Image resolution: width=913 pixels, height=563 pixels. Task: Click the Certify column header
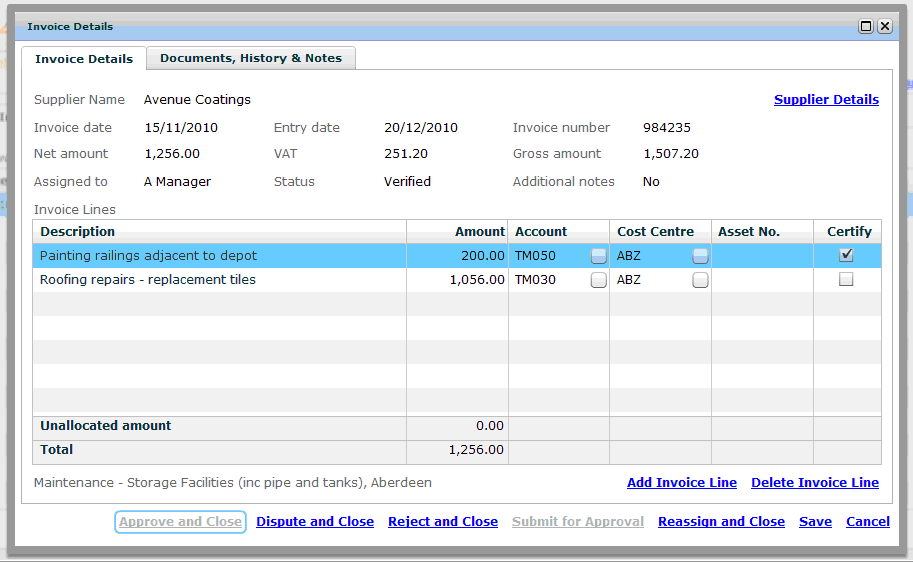848,232
